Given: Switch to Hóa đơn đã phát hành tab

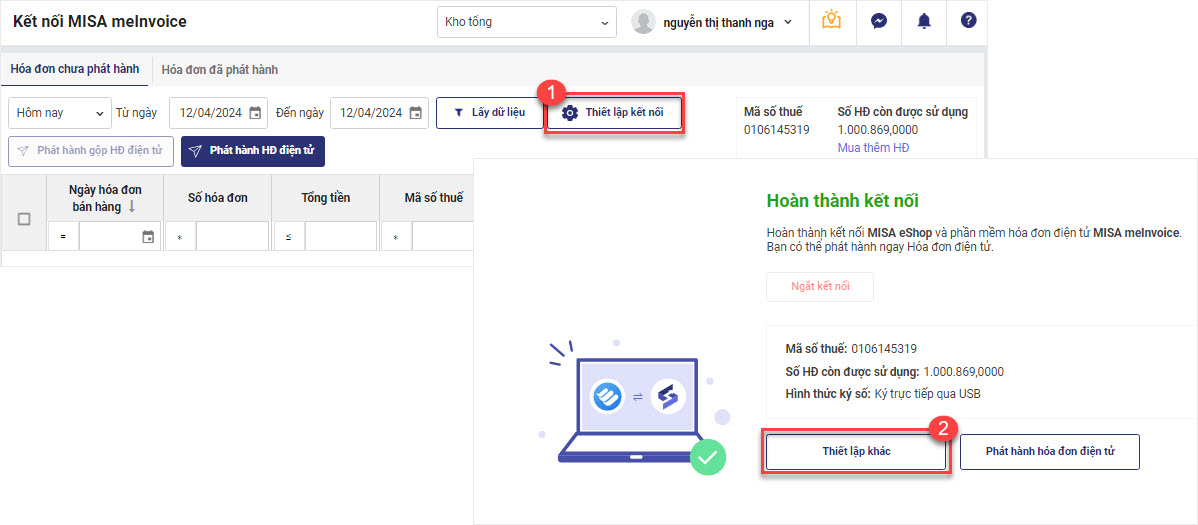Looking at the screenshot, I should point(220,70).
